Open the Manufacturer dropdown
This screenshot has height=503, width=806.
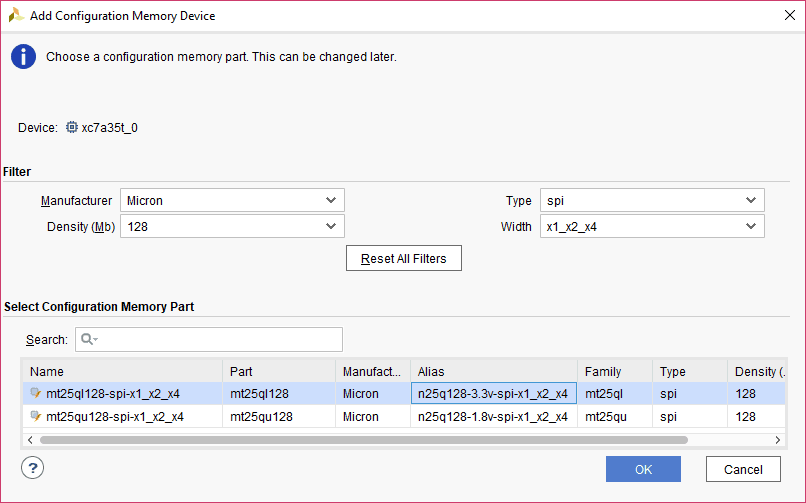[x=232, y=200]
